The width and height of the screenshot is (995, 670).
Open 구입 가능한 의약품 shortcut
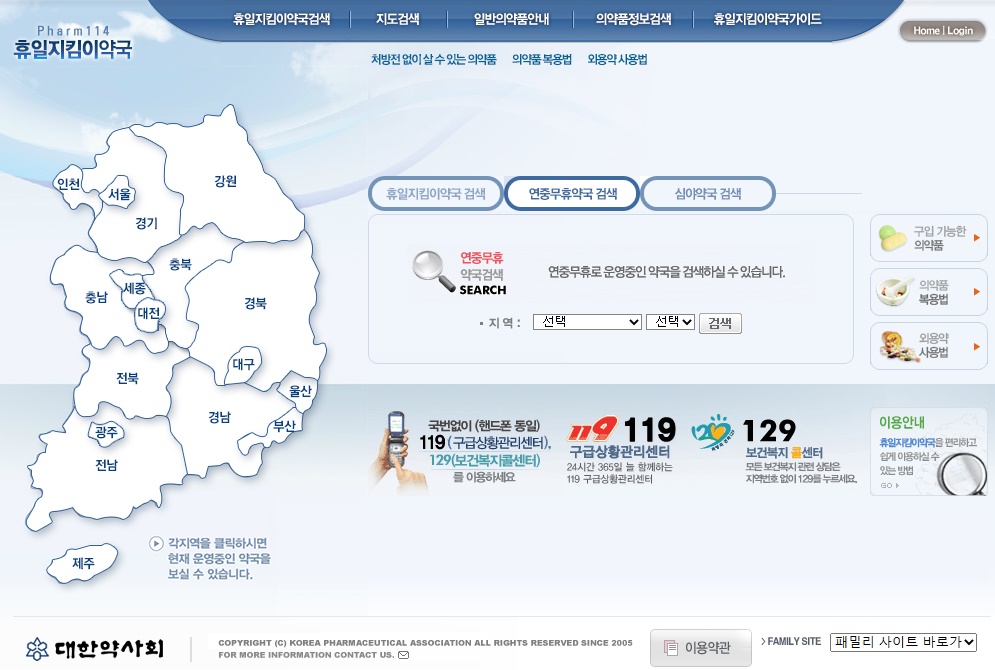point(928,238)
